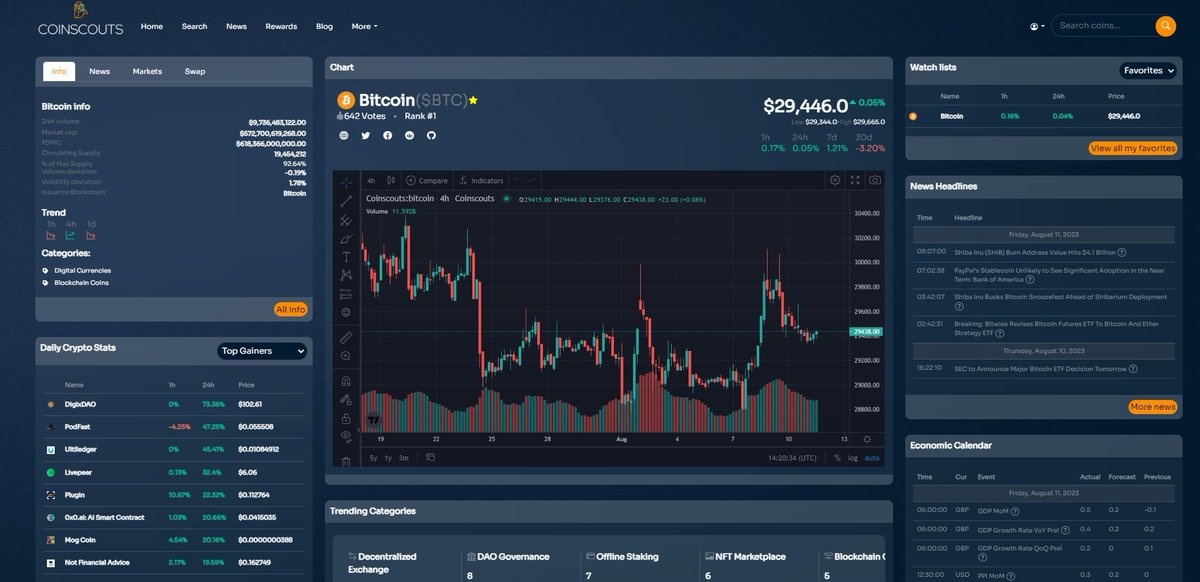Open Bitcoin's website globe icon

344,135
